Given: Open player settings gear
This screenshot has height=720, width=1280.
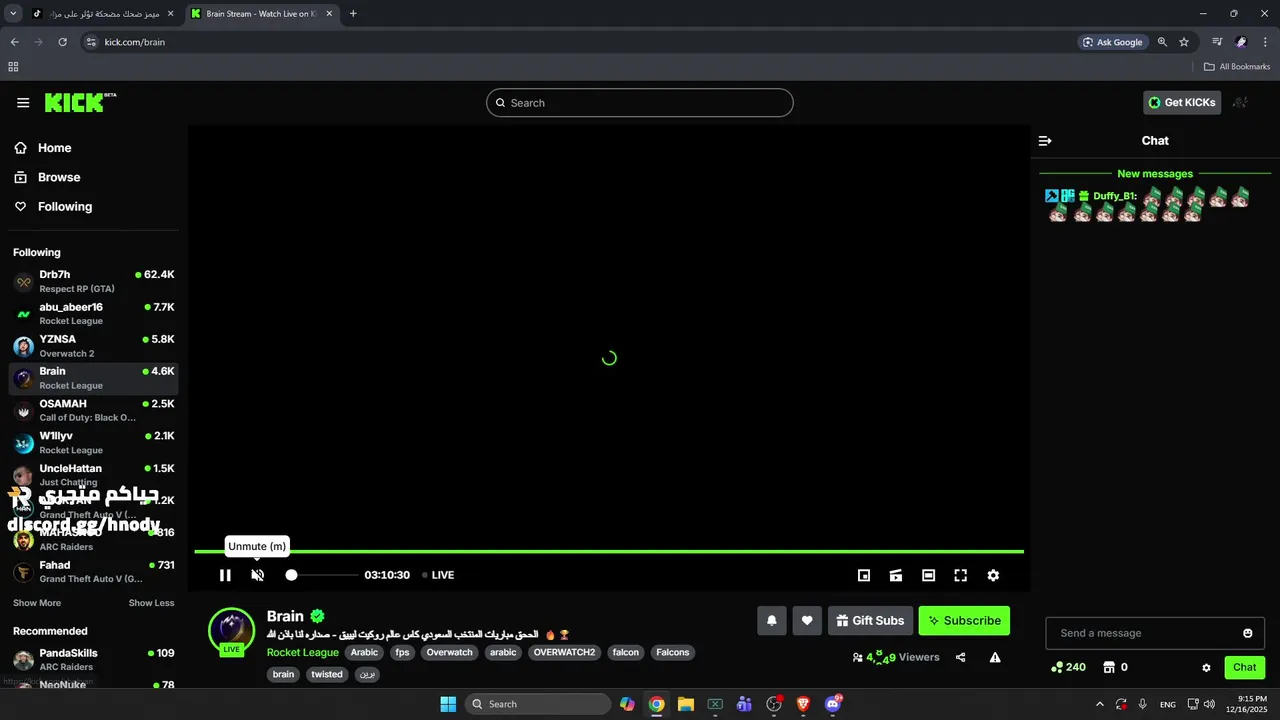Looking at the screenshot, I should click(x=993, y=575).
